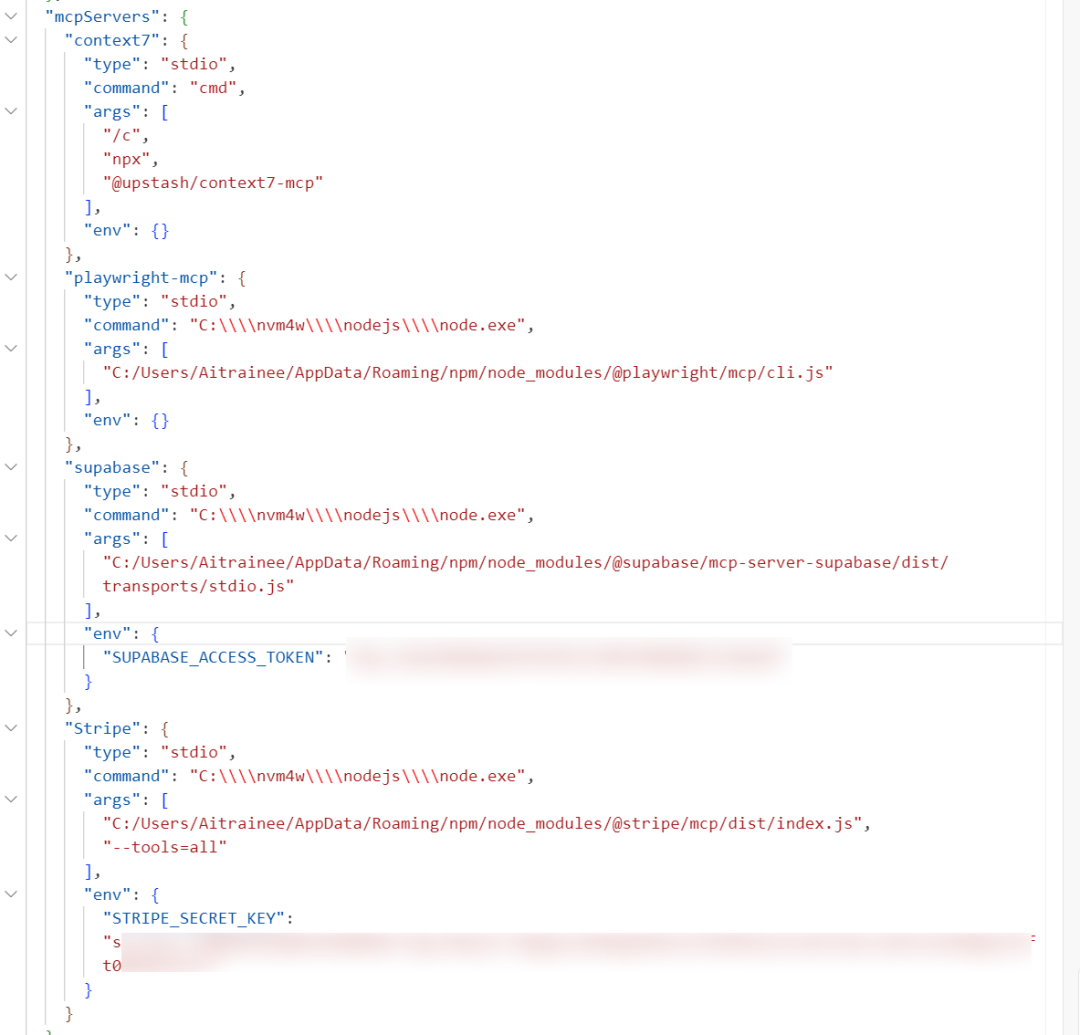
Task: Place cursor on playwright cli.js path
Action: point(468,373)
